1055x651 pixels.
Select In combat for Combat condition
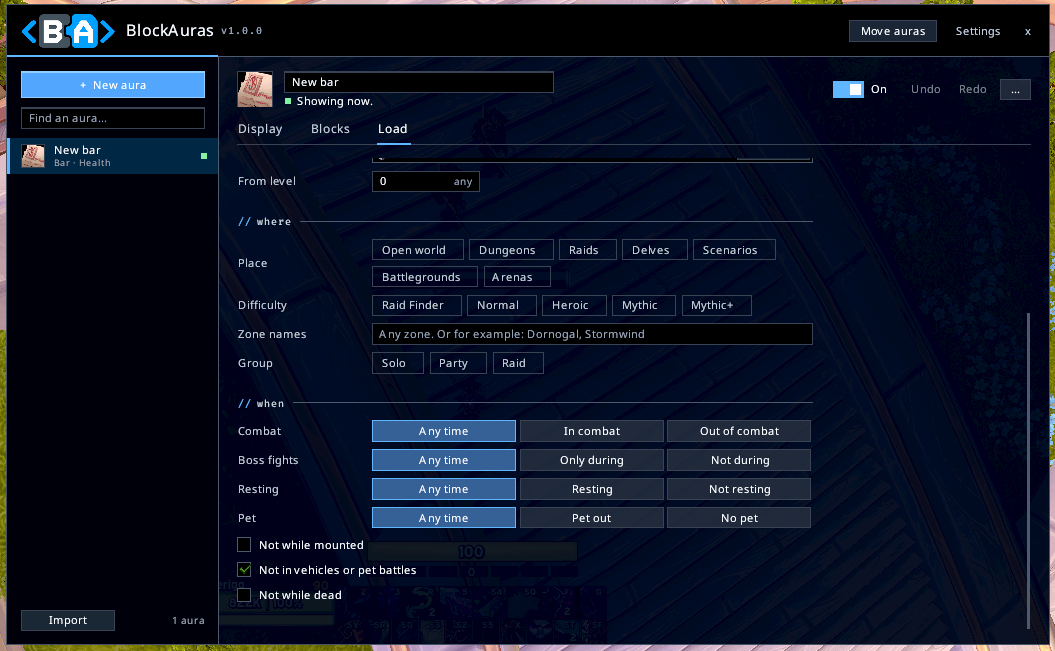pos(591,431)
